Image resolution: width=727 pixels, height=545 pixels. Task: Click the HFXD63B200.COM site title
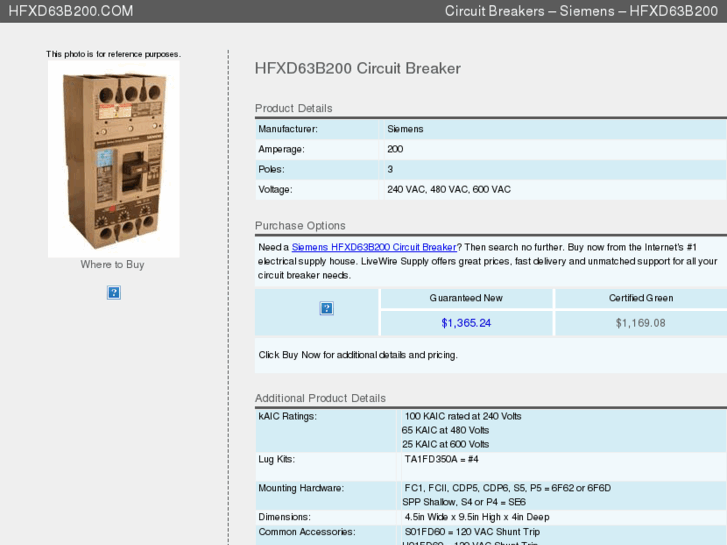click(70, 11)
